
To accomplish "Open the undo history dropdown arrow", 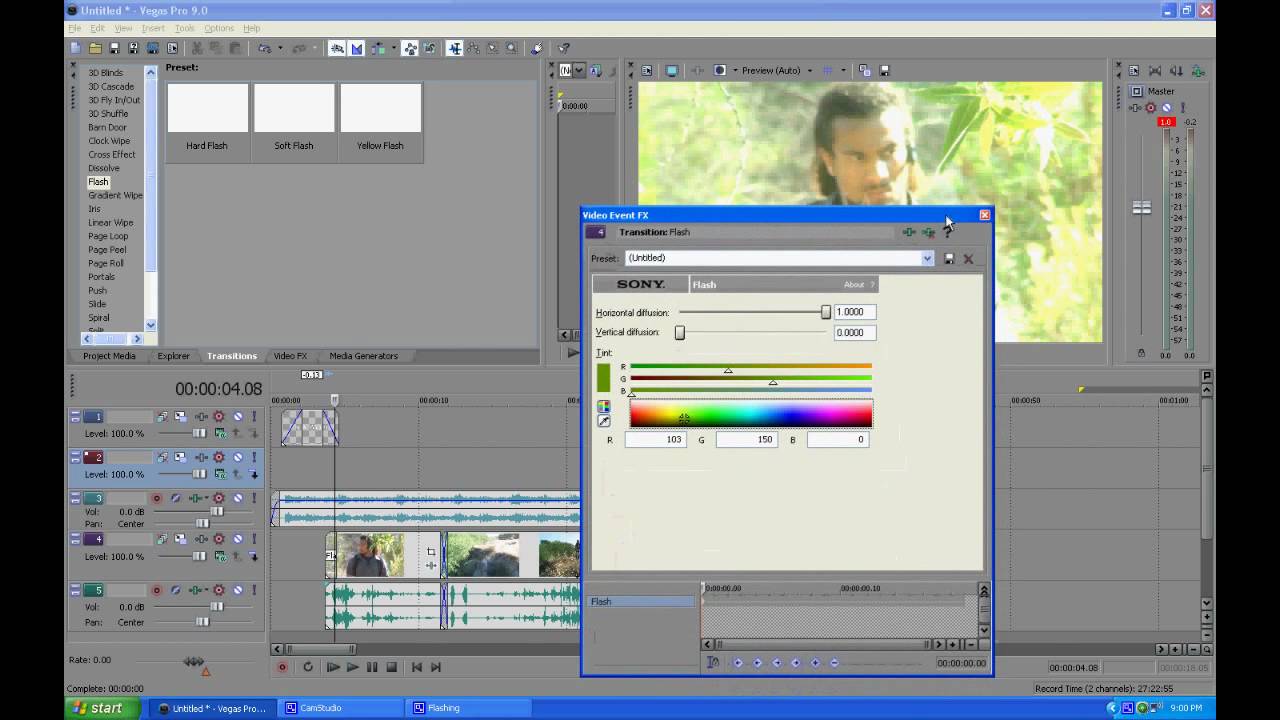I will click(280, 48).
